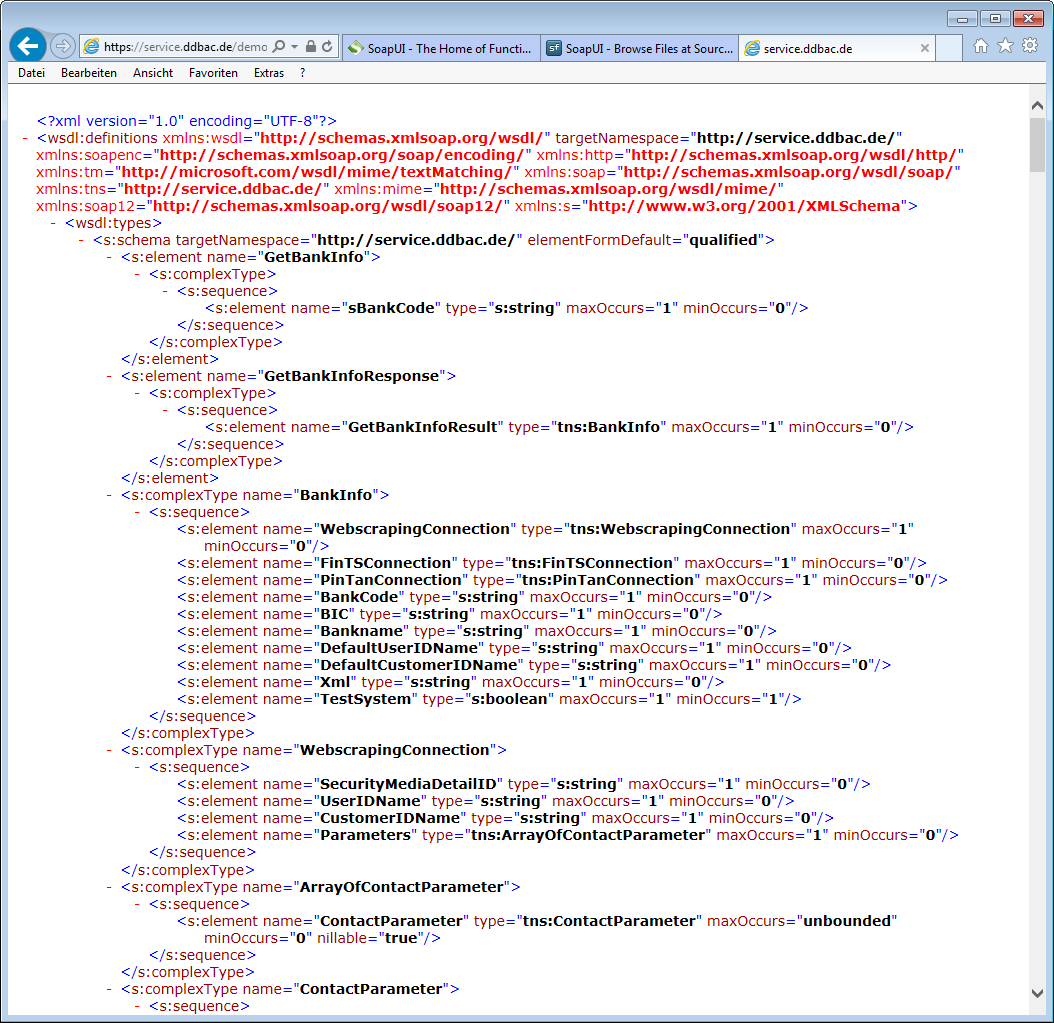Image resolution: width=1054 pixels, height=1023 pixels.
Task: Click the forward navigation arrow
Action: click(62, 46)
